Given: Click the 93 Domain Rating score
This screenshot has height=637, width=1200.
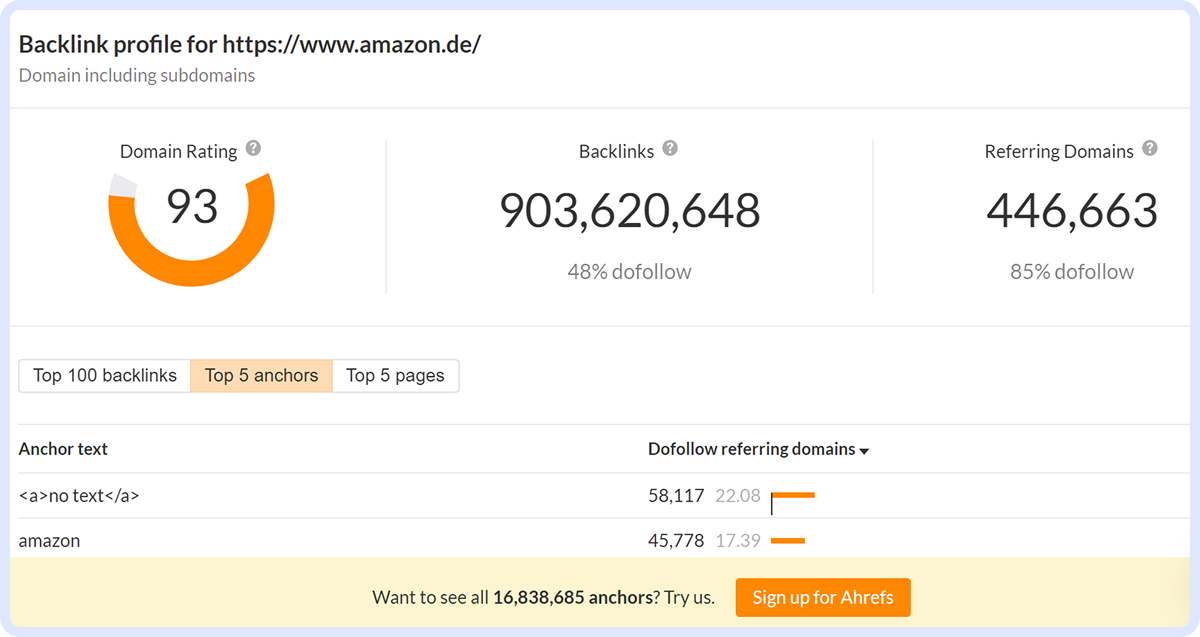Looking at the screenshot, I should pyautogui.click(x=191, y=206).
